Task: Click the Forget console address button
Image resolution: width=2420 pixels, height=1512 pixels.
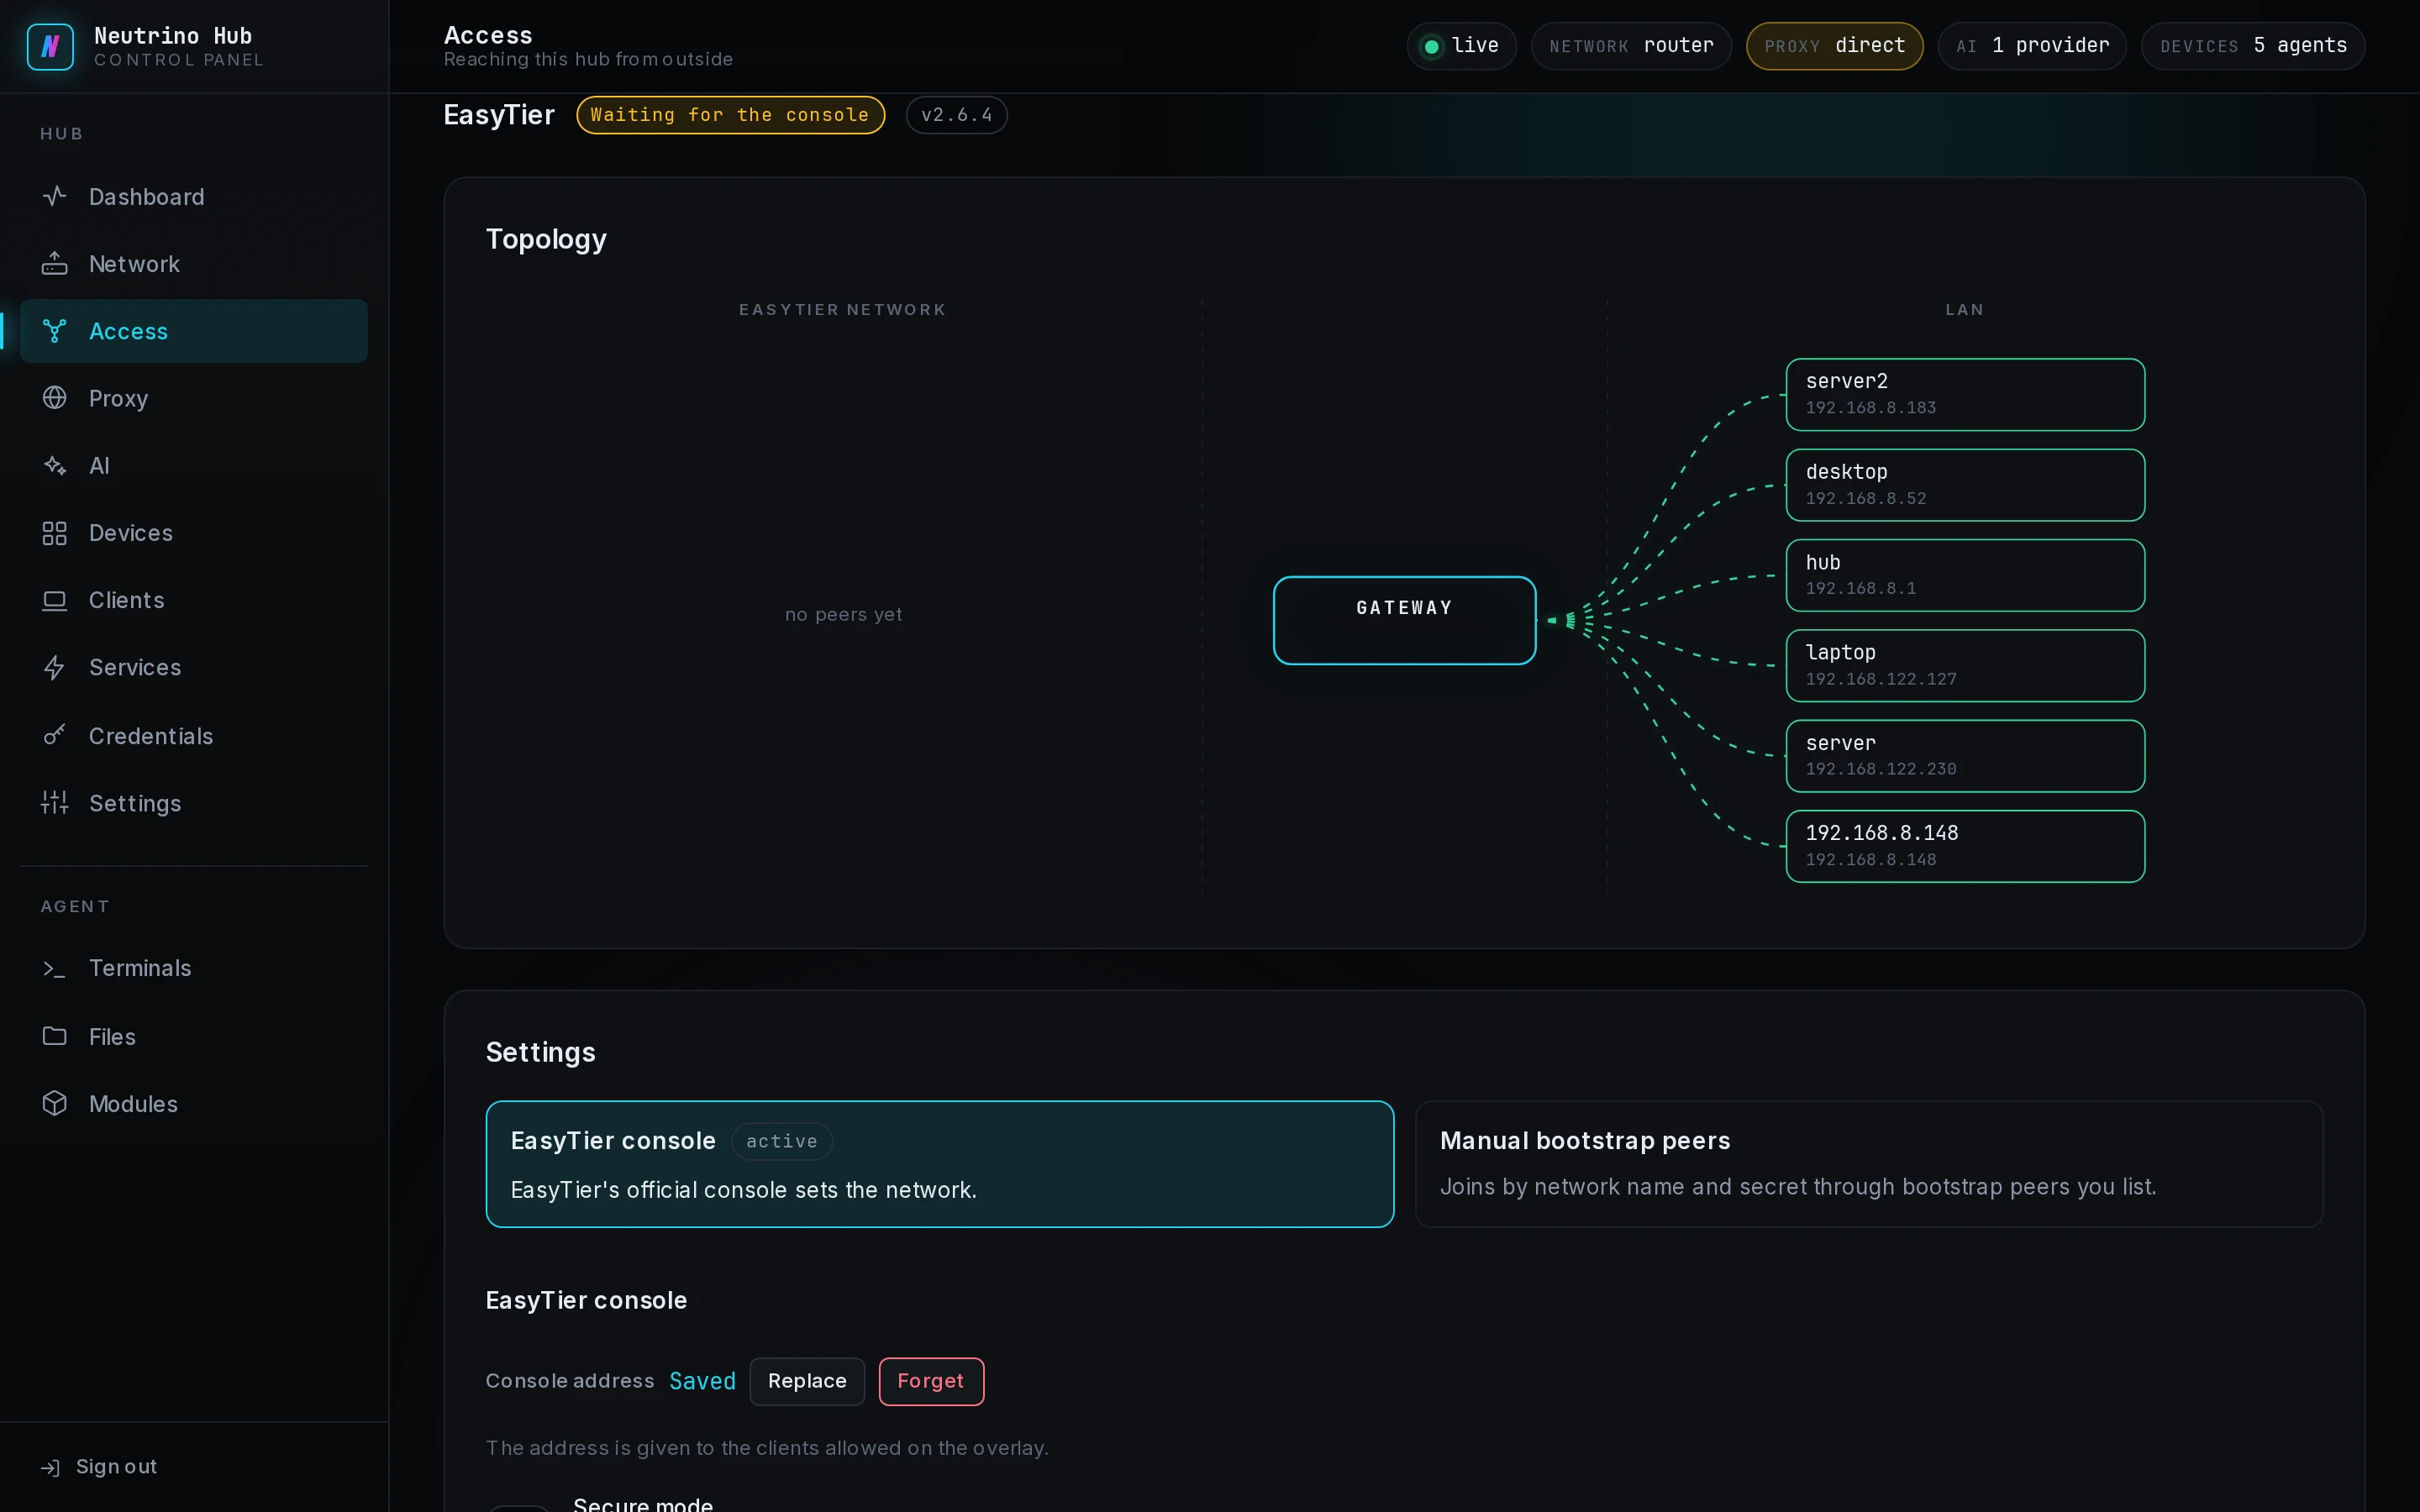Action: (931, 1381)
